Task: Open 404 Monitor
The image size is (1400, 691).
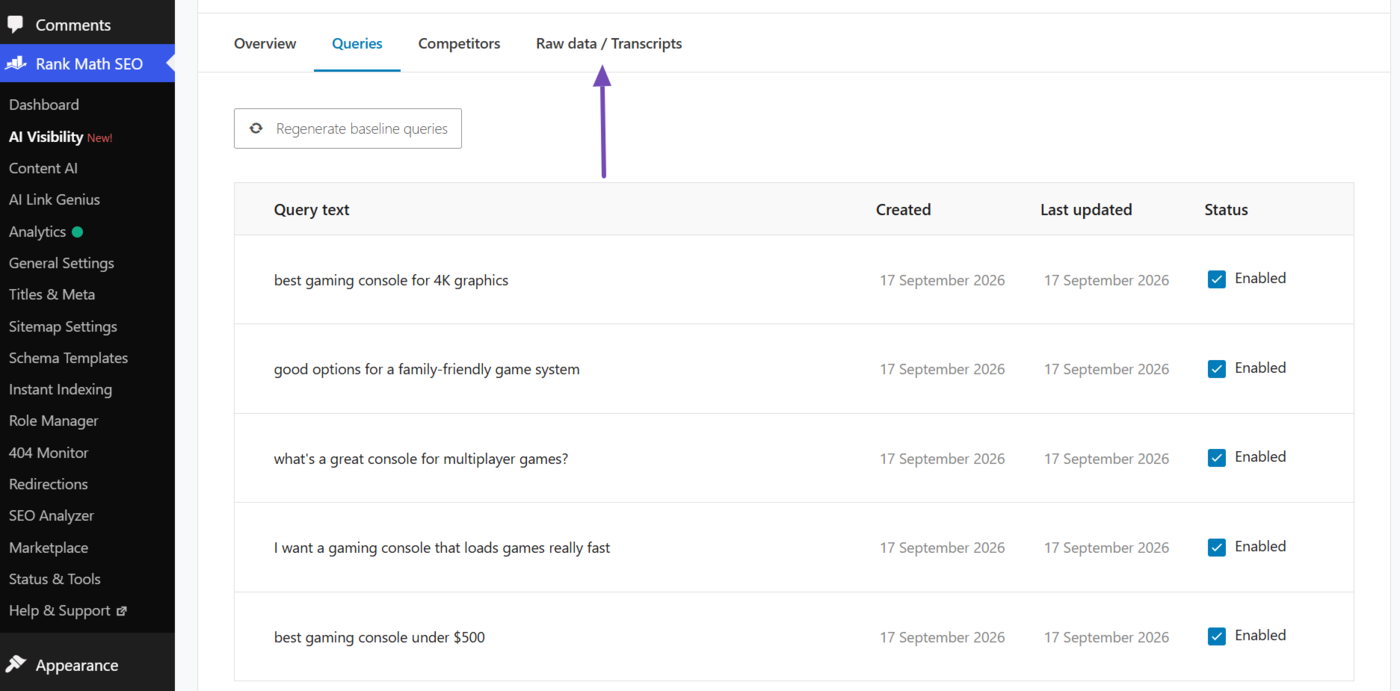Action: click(x=48, y=452)
